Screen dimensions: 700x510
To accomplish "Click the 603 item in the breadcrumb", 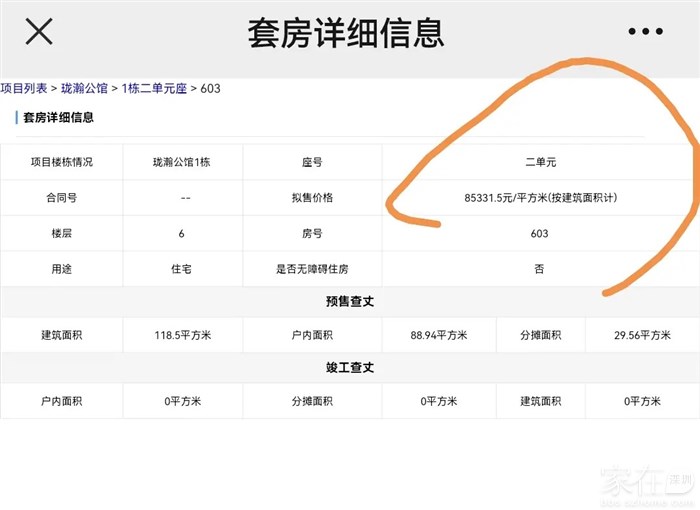I will point(210,89).
